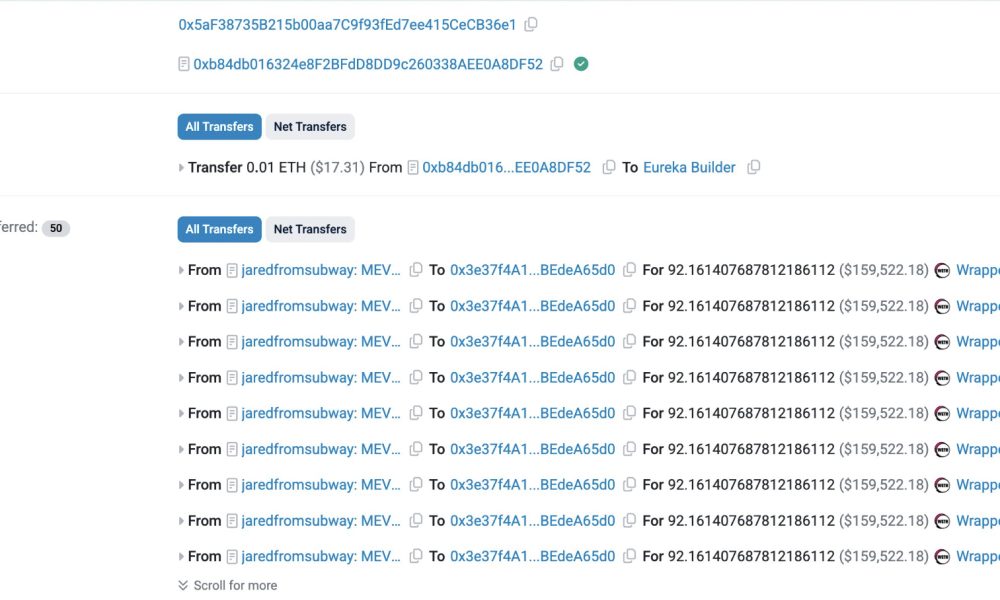The image size is (1000, 600).
Task: Click the ($17.31) value
Action: (x=337, y=168)
